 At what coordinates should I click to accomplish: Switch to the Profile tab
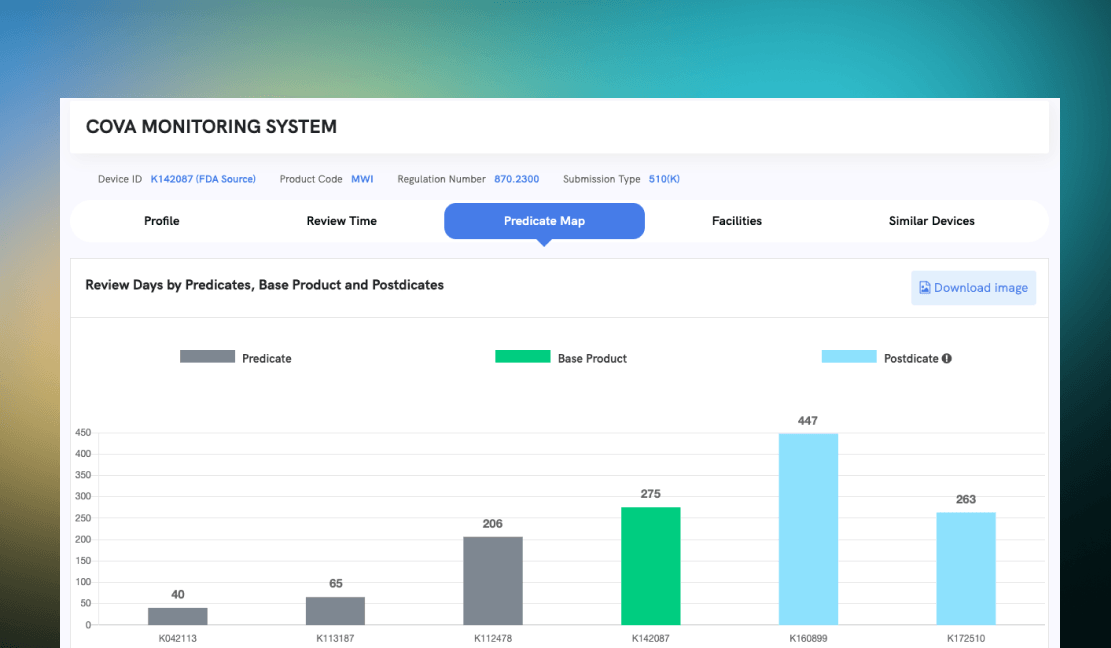click(x=162, y=221)
